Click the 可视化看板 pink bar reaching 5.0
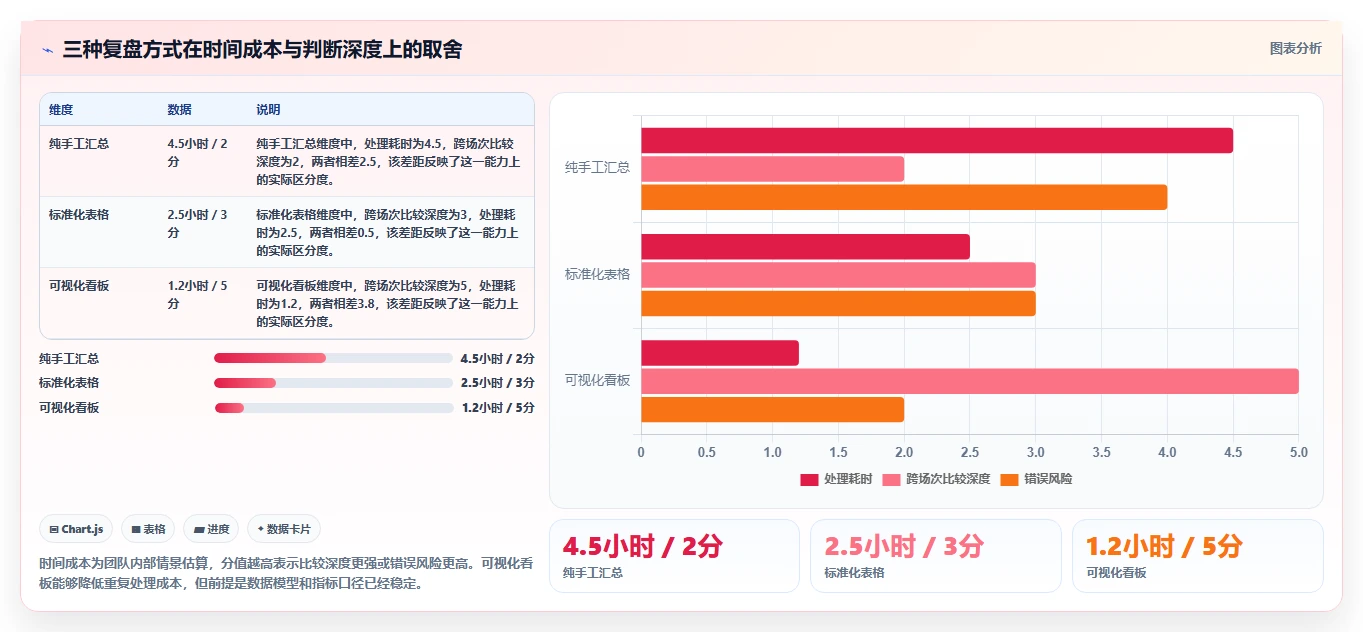This screenshot has width=1363, height=632. [970, 381]
